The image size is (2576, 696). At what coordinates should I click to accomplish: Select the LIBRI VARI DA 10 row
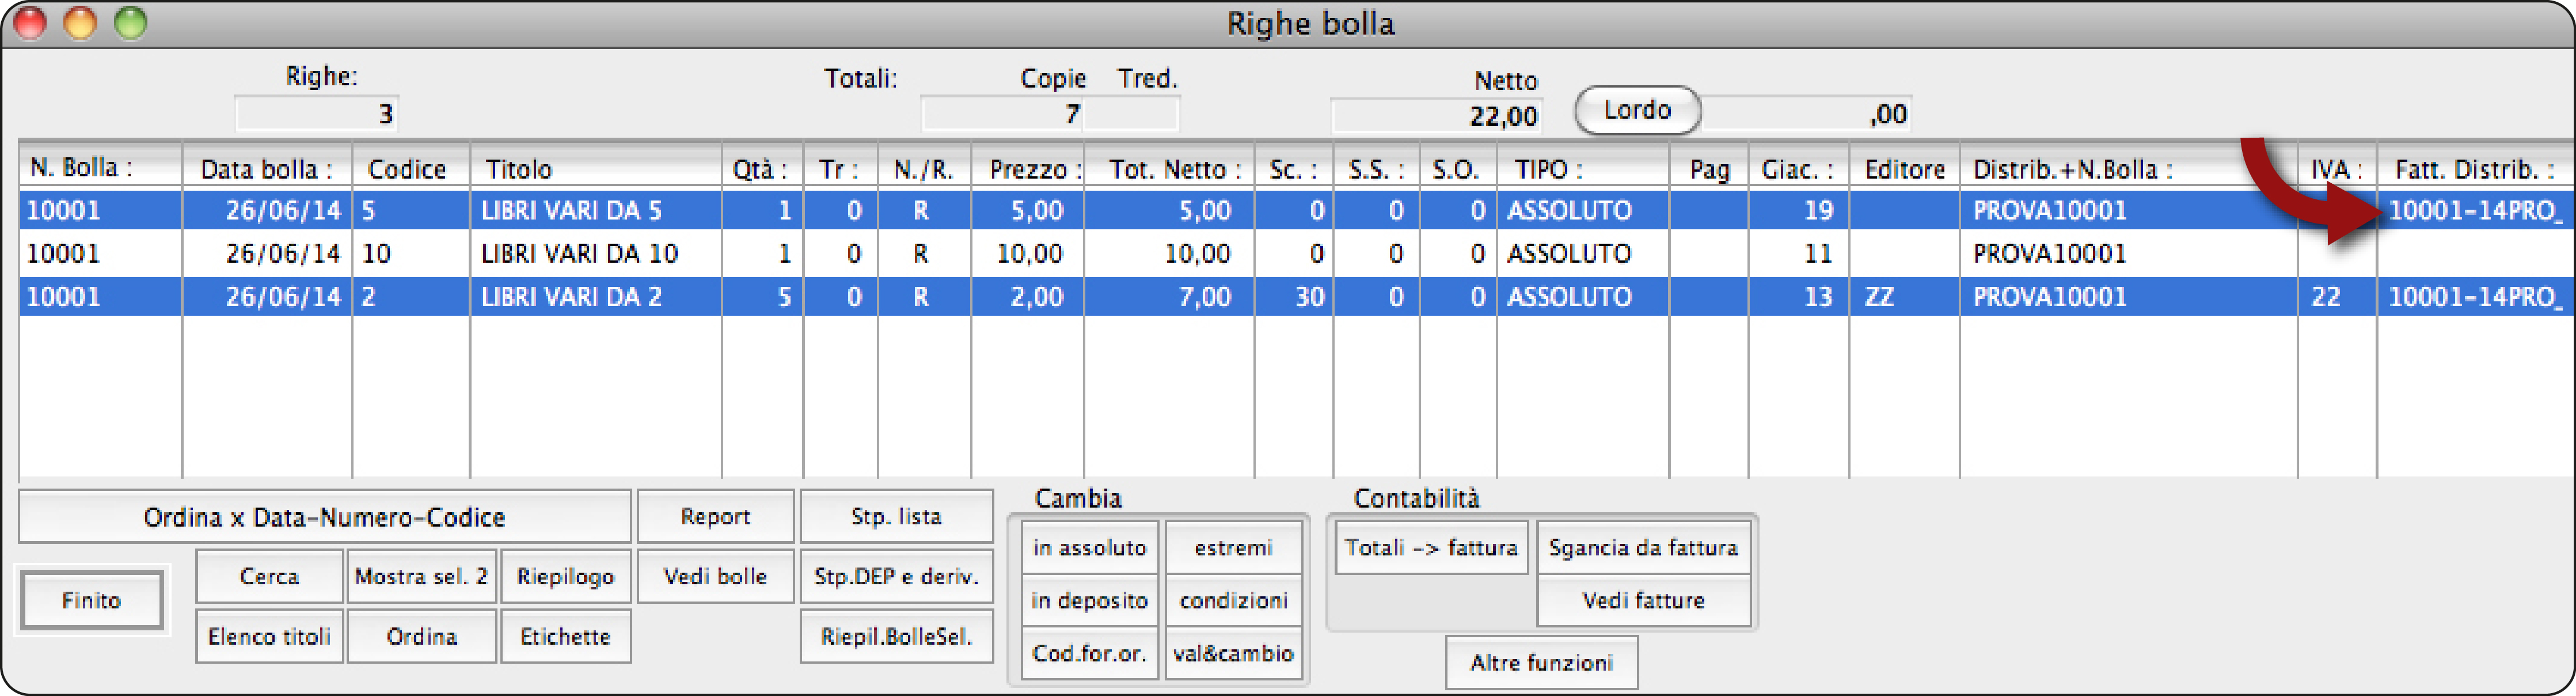click(579, 254)
